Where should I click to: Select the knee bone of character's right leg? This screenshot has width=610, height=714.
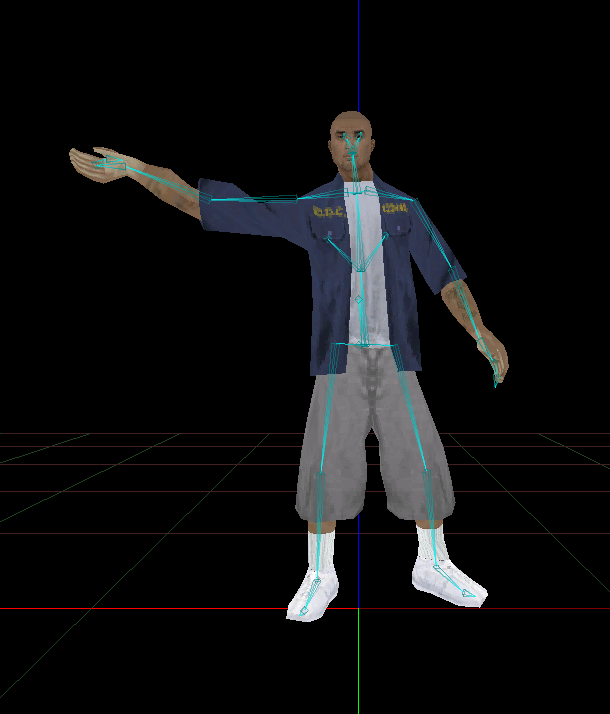pyautogui.click(x=320, y=477)
